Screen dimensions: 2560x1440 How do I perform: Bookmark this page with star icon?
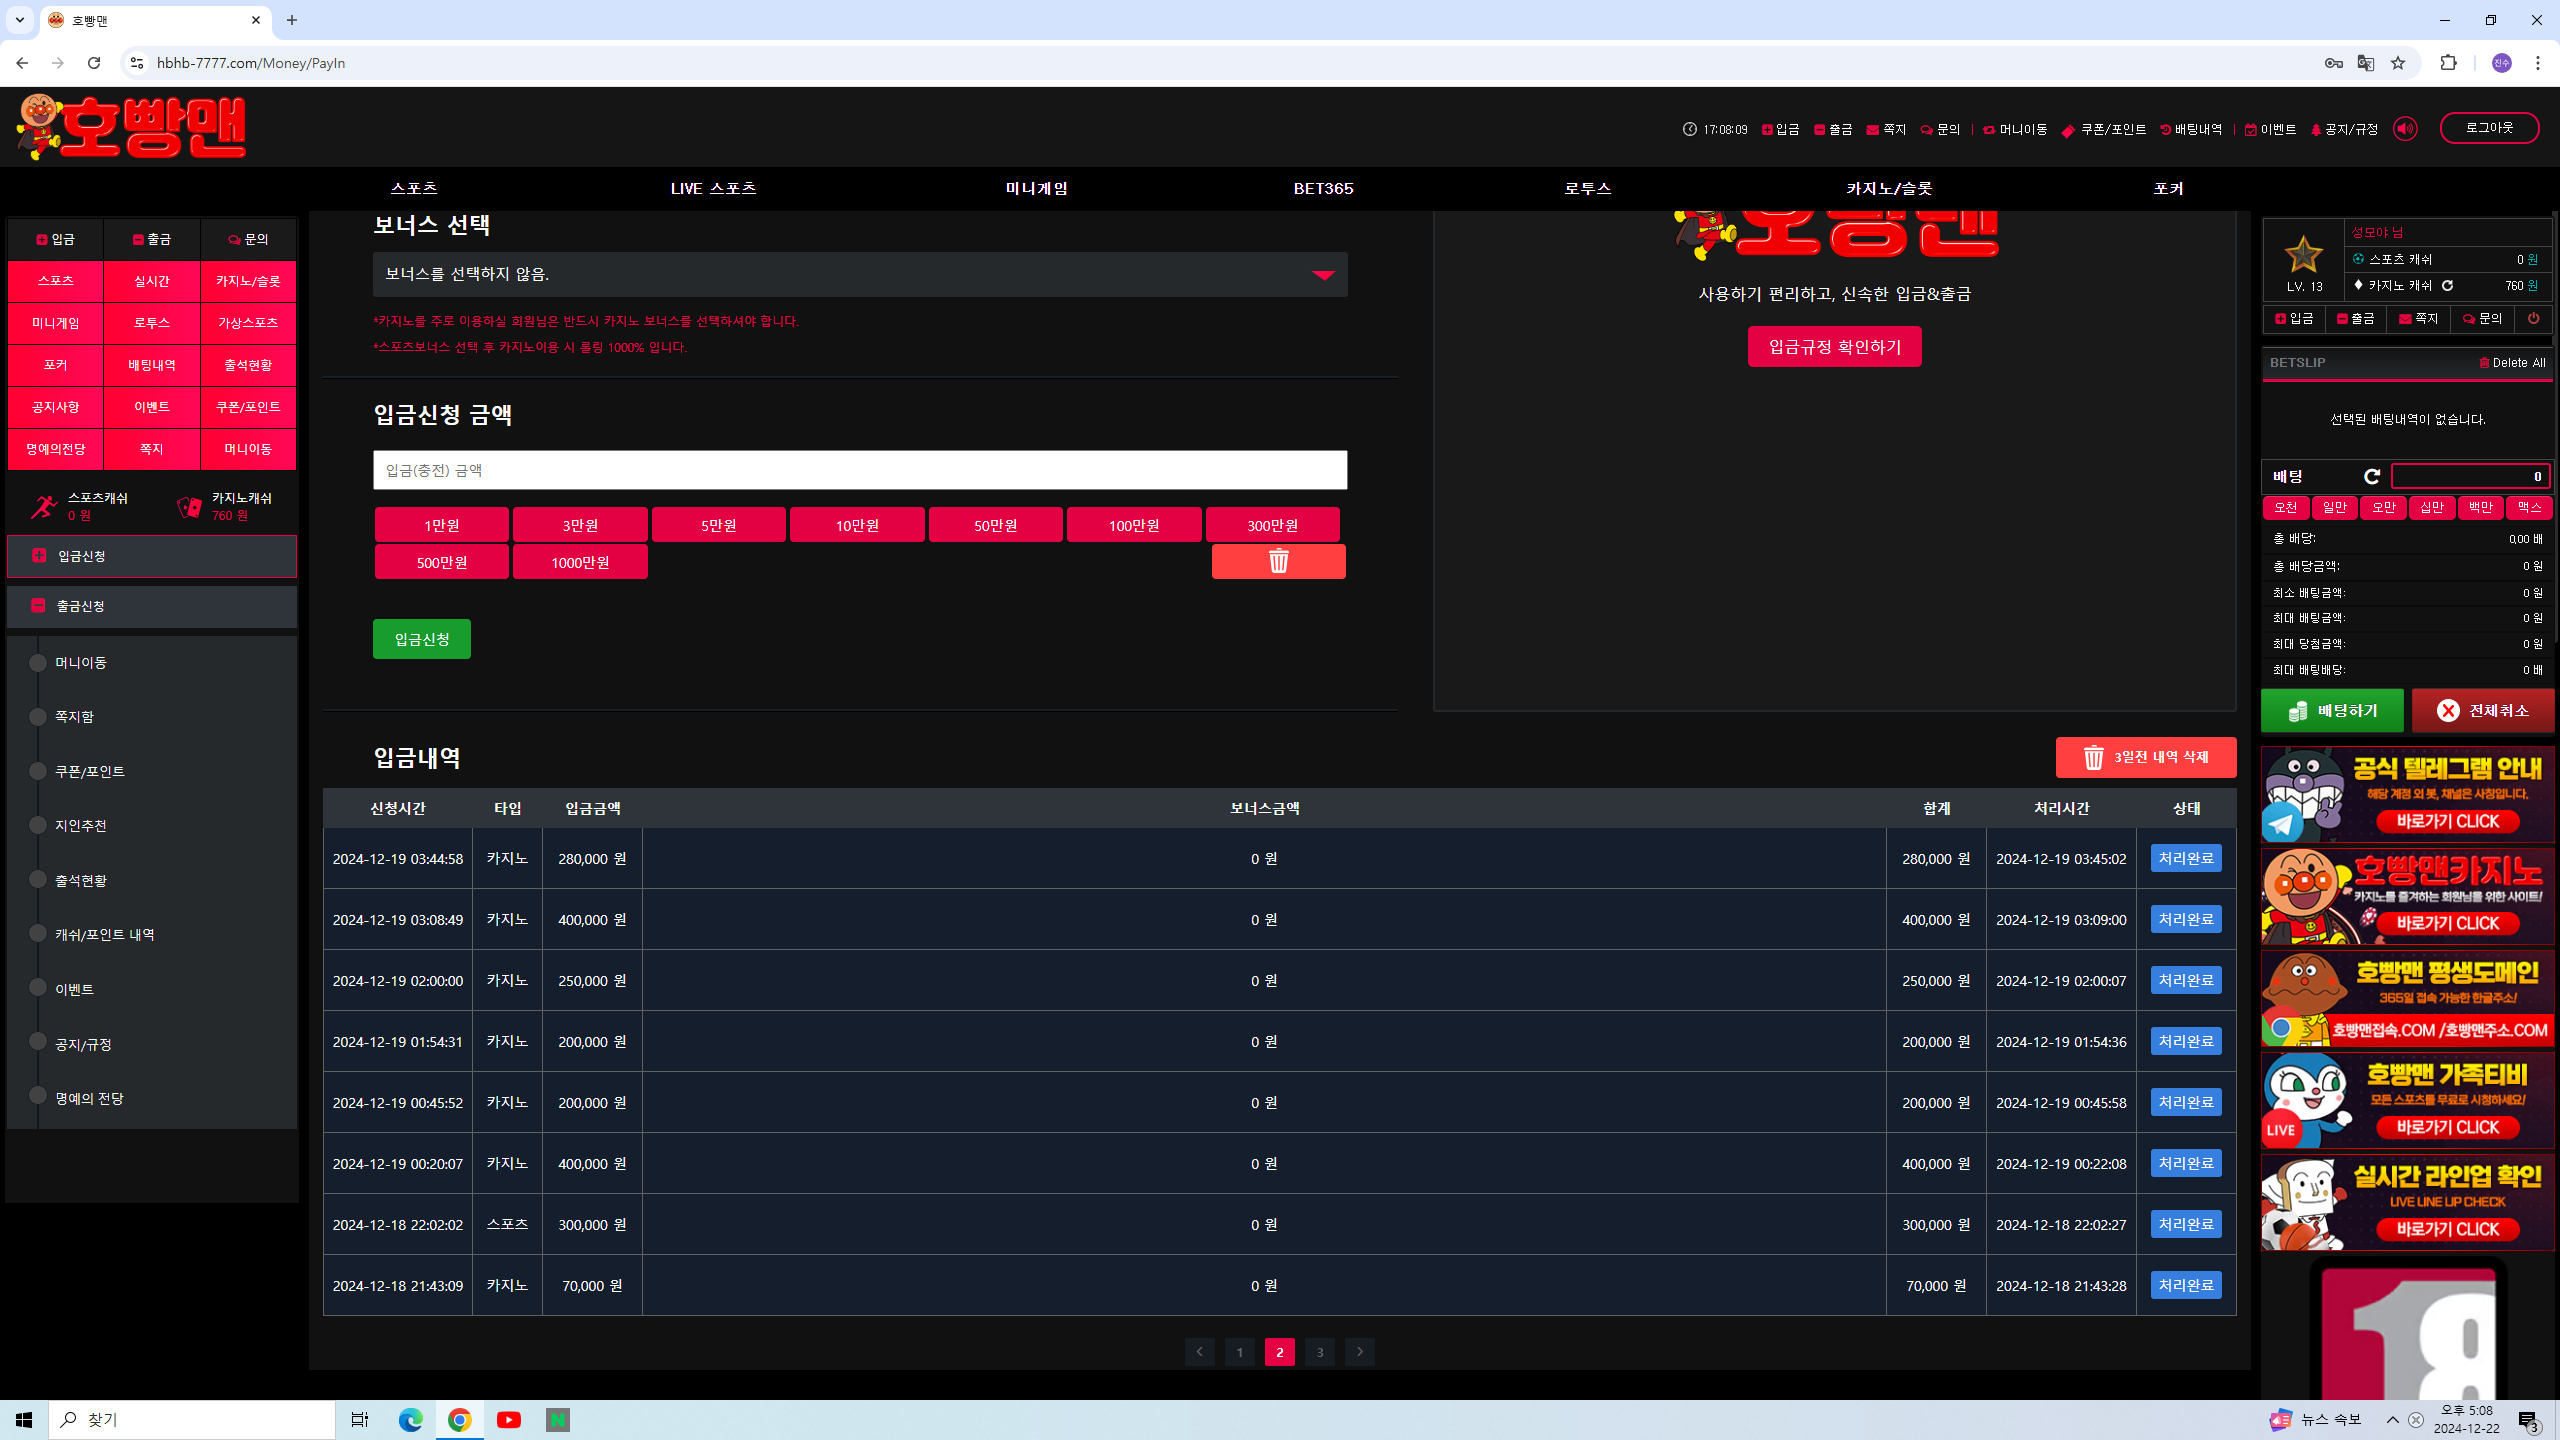tap(2398, 63)
